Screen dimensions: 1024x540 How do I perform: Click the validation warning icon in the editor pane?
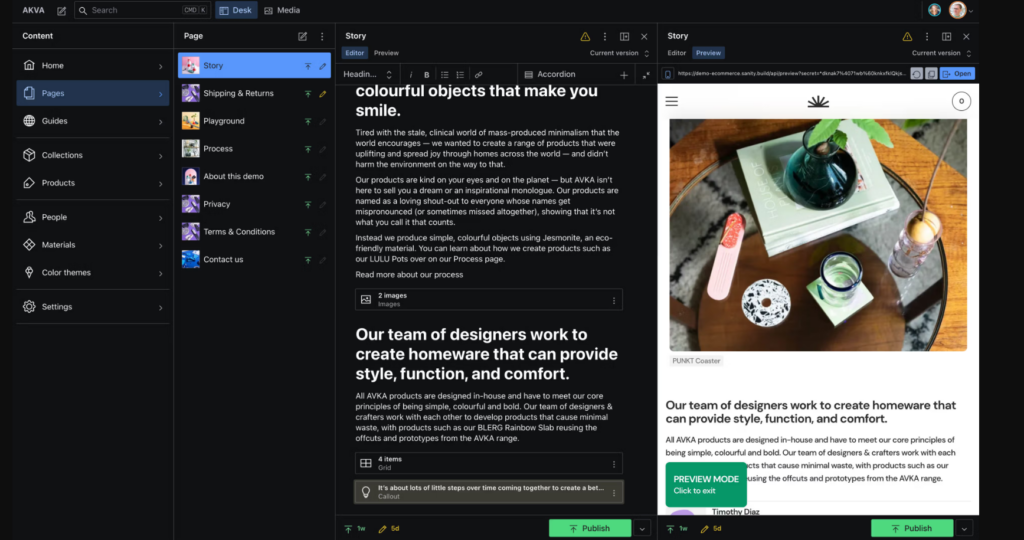pyautogui.click(x=585, y=36)
